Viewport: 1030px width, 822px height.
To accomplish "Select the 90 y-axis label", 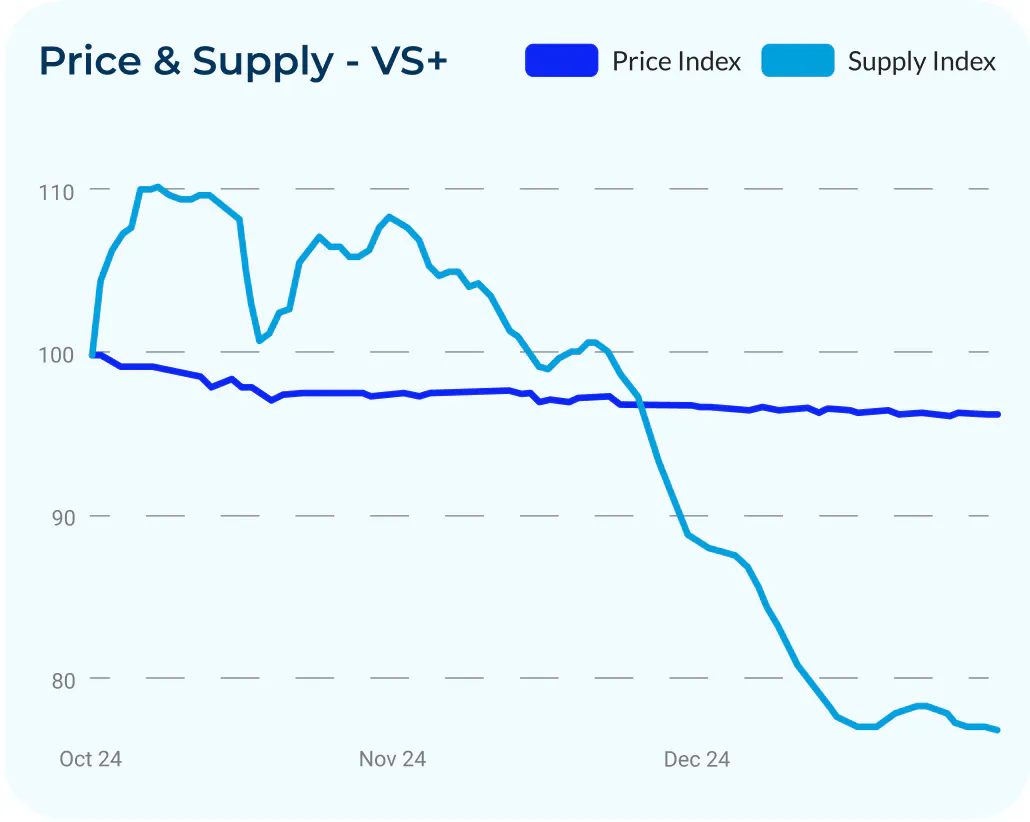I will [x=64, y=518].
